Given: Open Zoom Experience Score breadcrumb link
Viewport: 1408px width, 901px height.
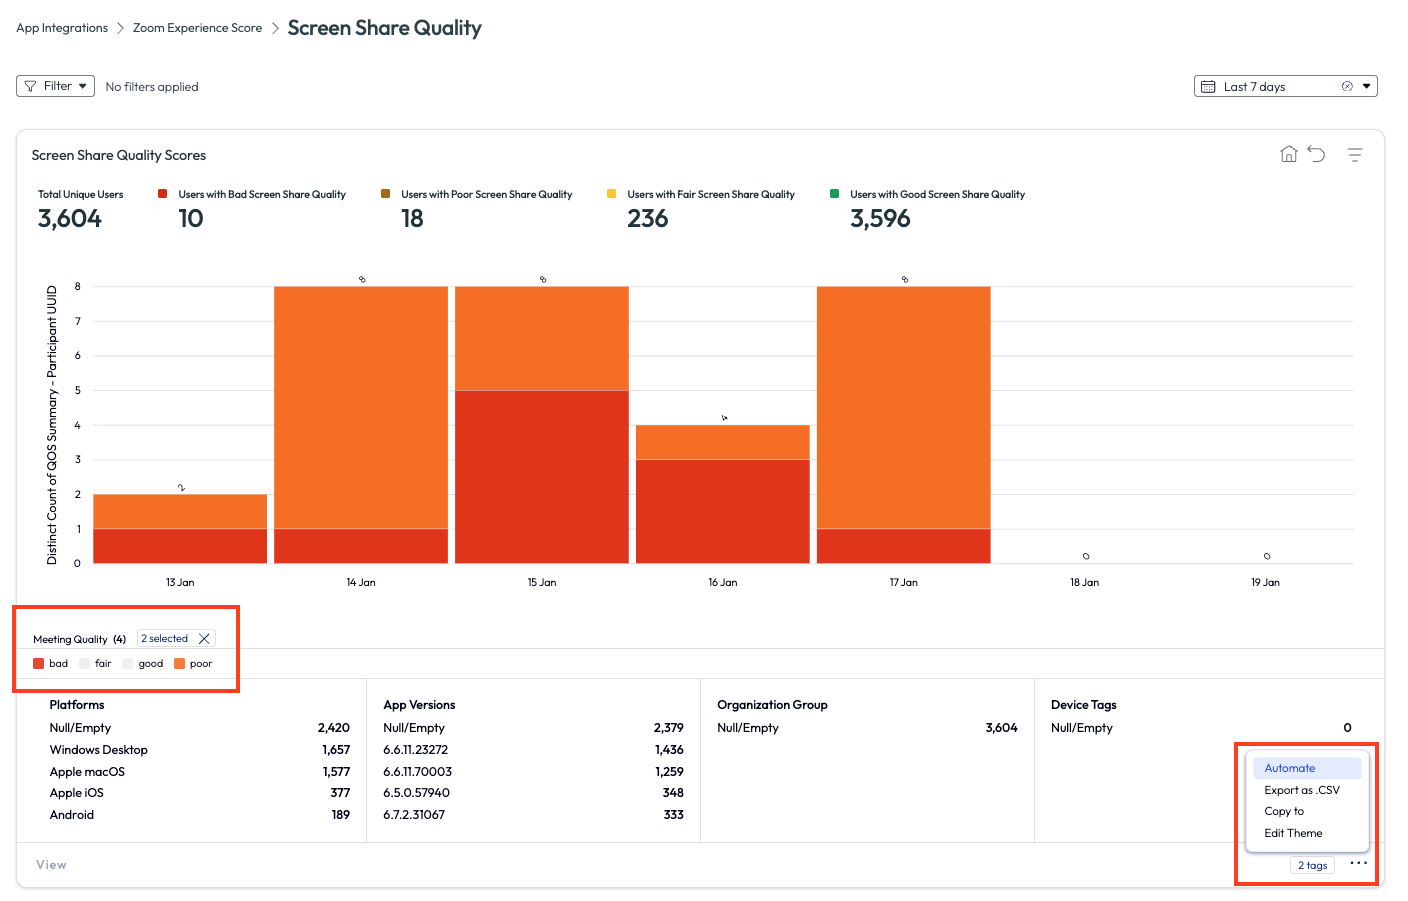Looking at the screenshot, I should click(197, 28).
